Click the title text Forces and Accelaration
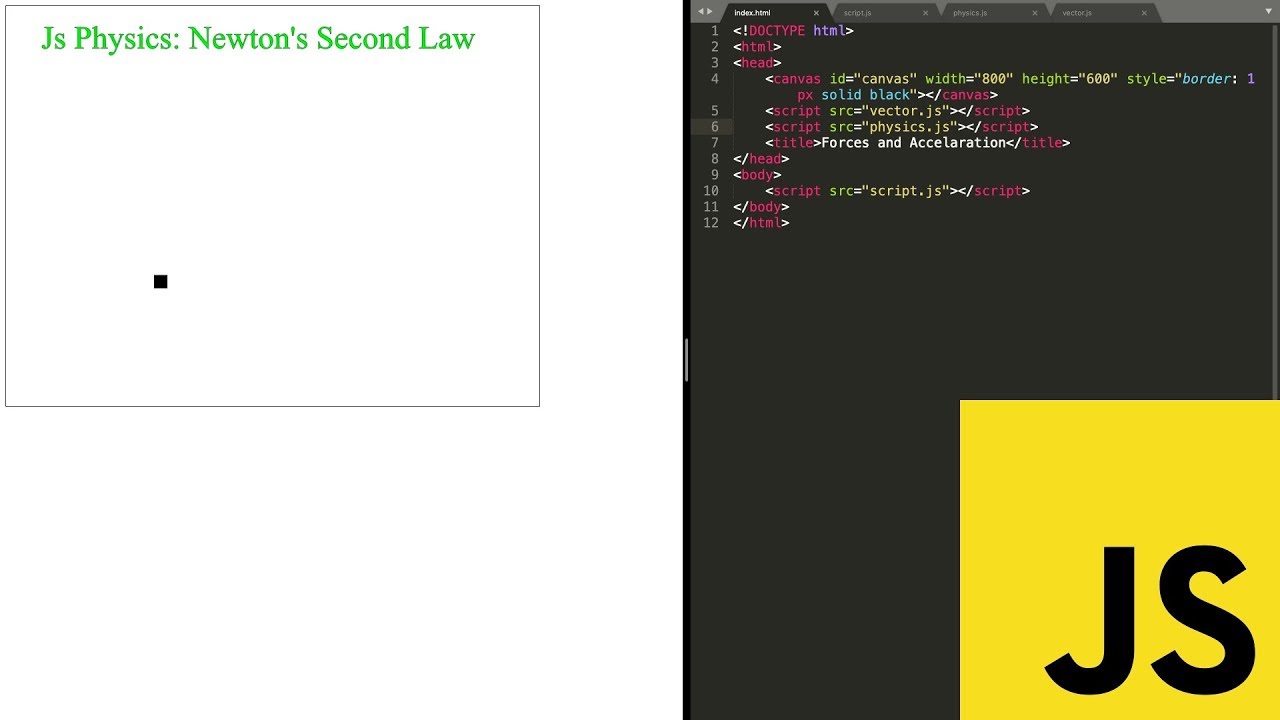This screenshot has width=1280, height=720. coord(913,143)
